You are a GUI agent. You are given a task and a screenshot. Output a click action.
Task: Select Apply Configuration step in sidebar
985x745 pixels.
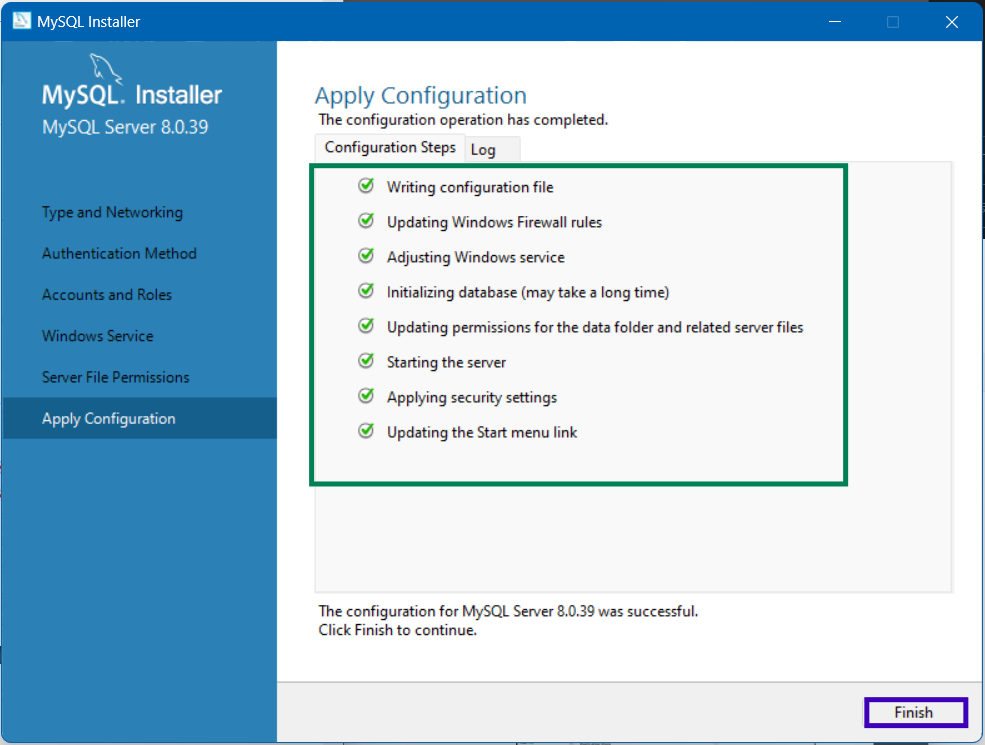tap(139, 418)
